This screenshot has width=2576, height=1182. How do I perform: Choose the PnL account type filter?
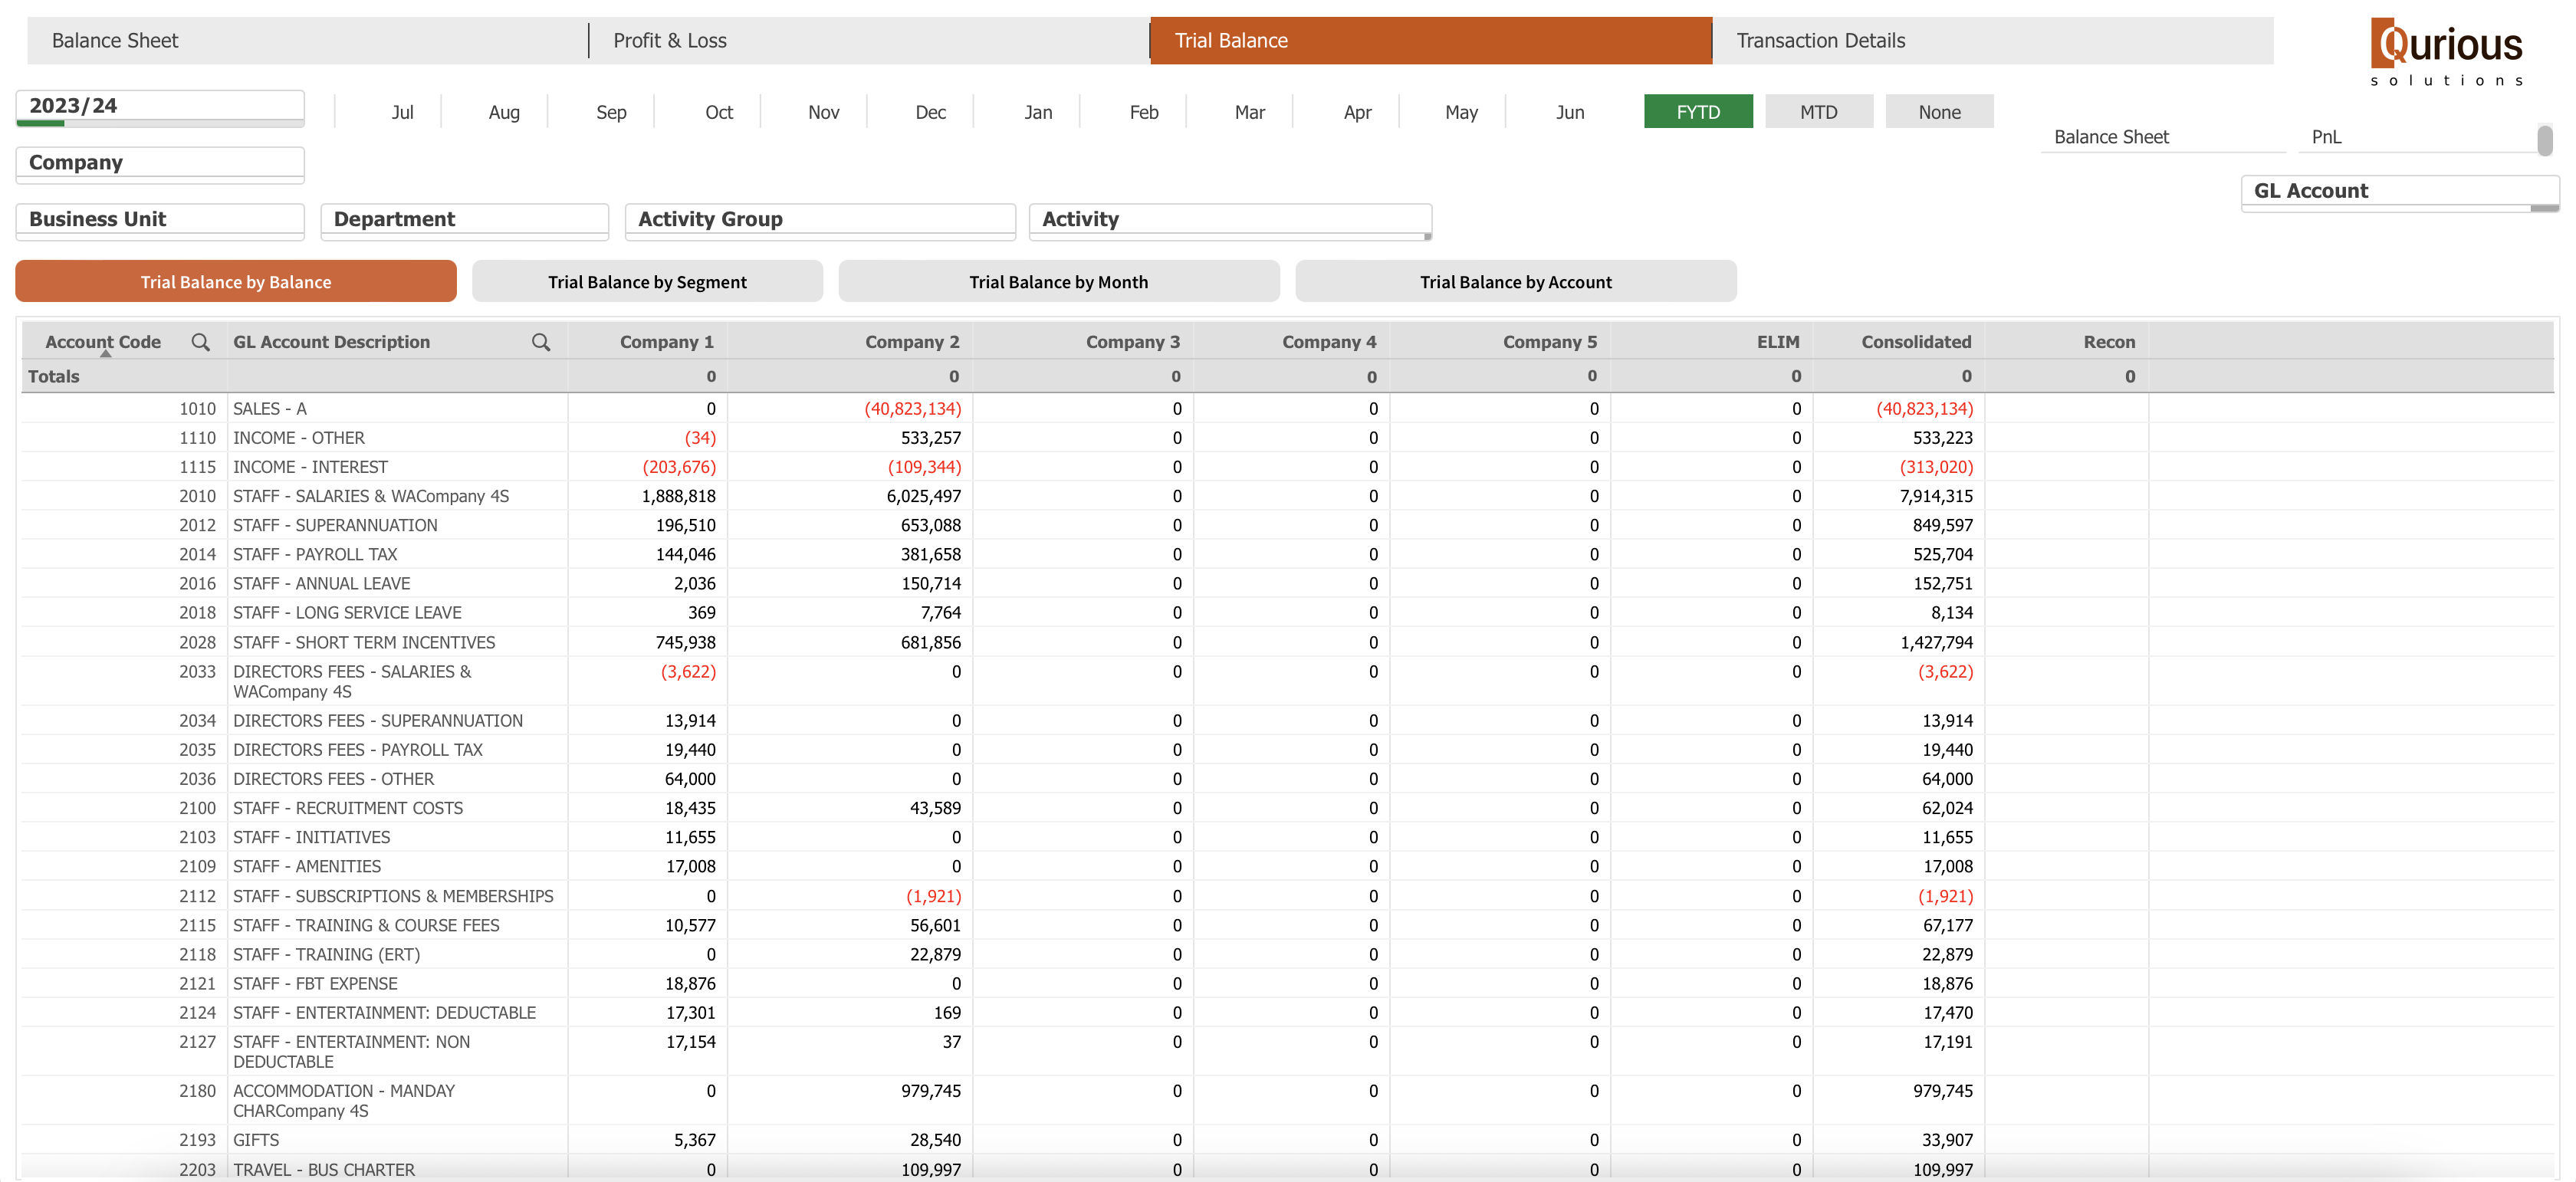click(x=2417, y=137)
